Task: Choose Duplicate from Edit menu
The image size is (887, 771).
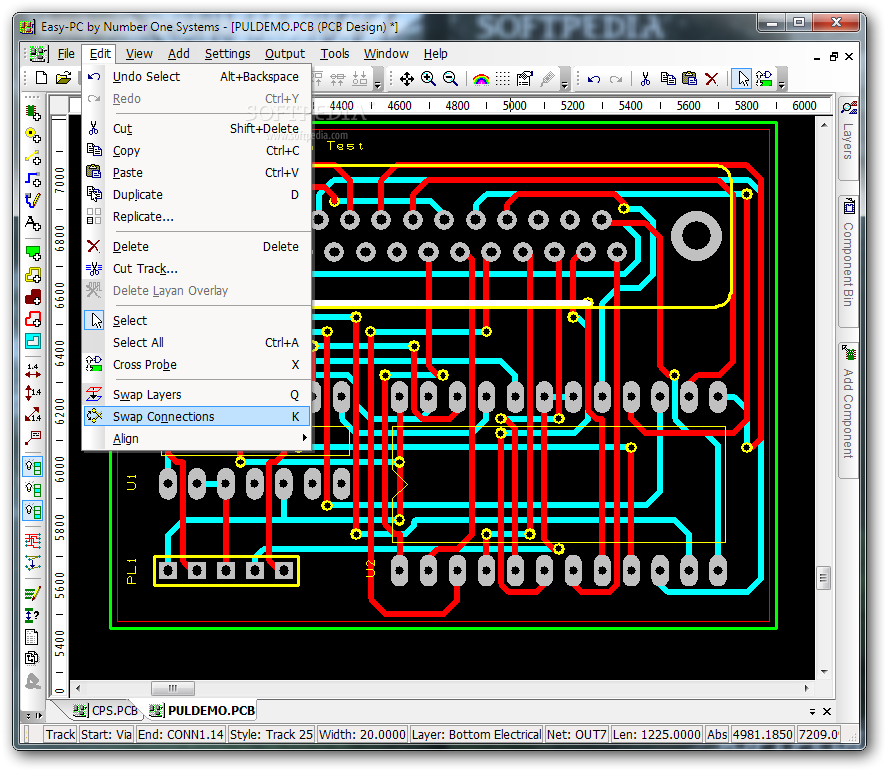Action: pyautogui.click(x=196, y=195)
